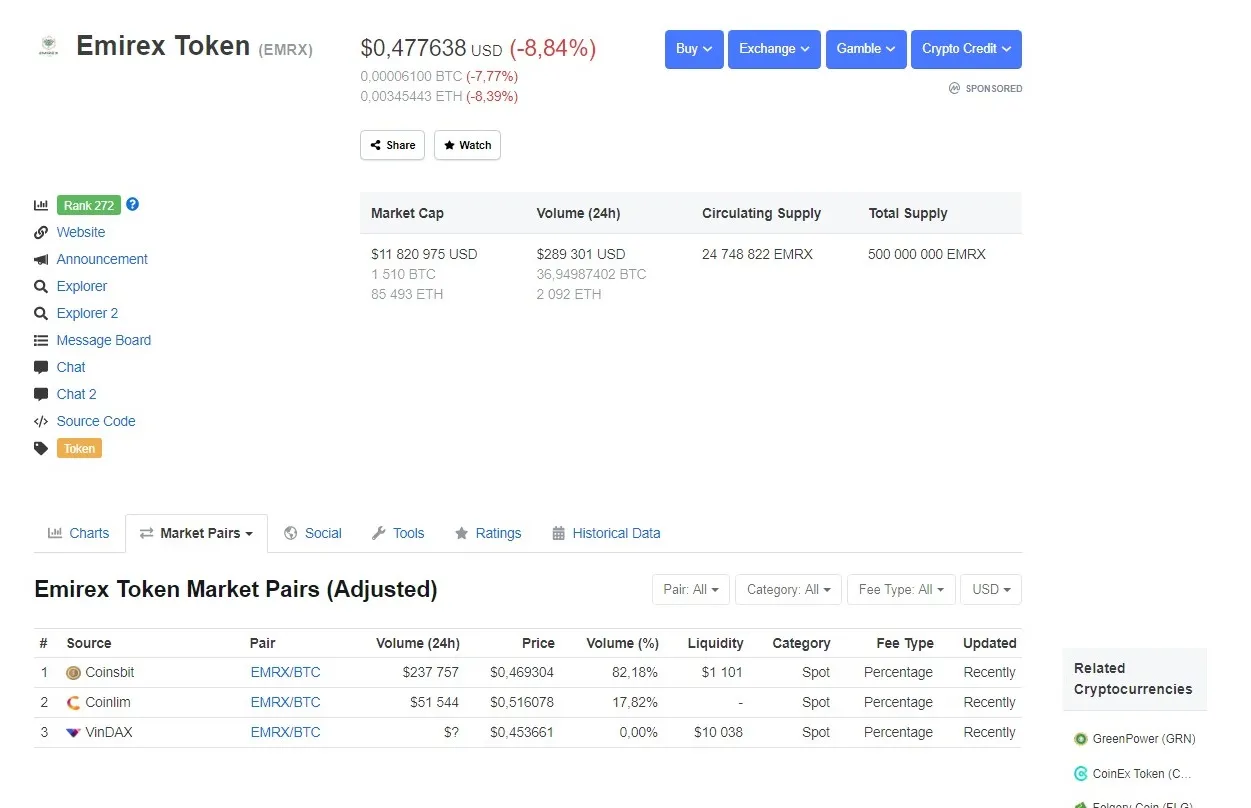This screenshot has height=808, width=1251.
Task: Click the magnifier icon next to Explorer 2
Action: [x=41, y=313]
